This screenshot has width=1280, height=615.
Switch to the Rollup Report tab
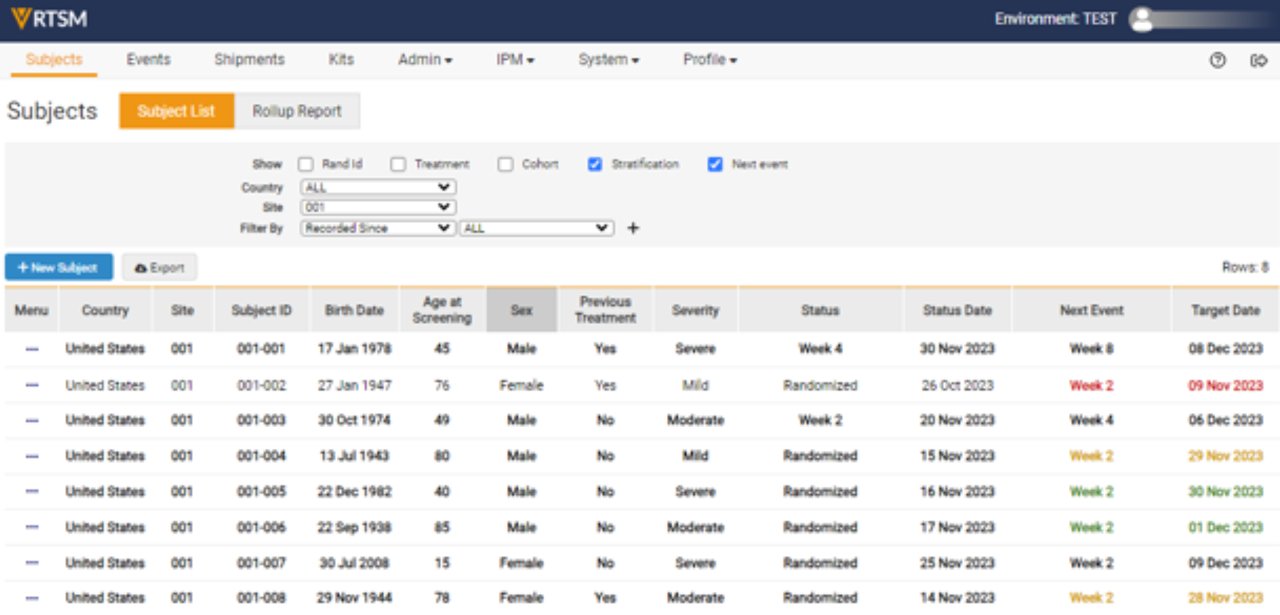[297, 111]
